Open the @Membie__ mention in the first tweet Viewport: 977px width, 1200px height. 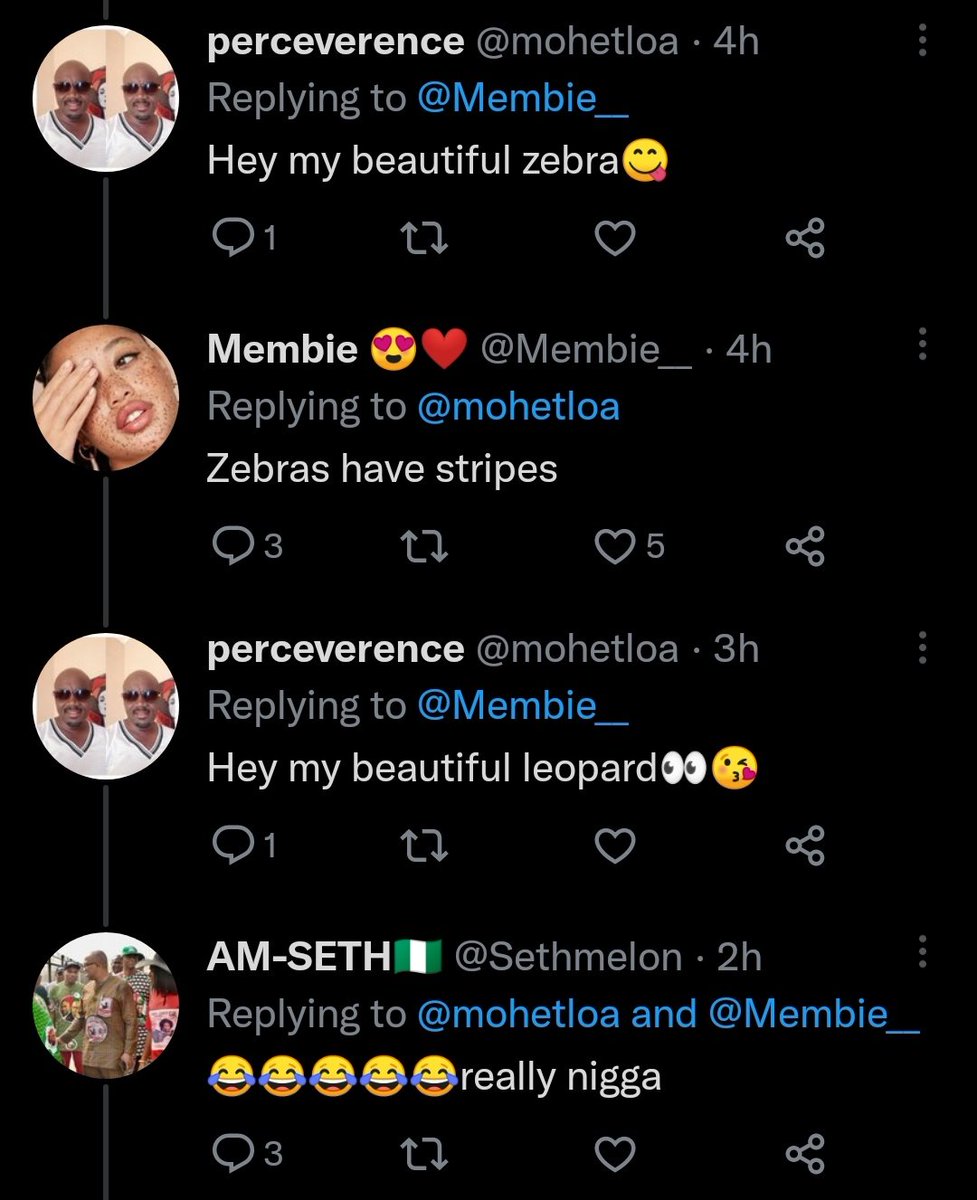(x=522, y=98)
